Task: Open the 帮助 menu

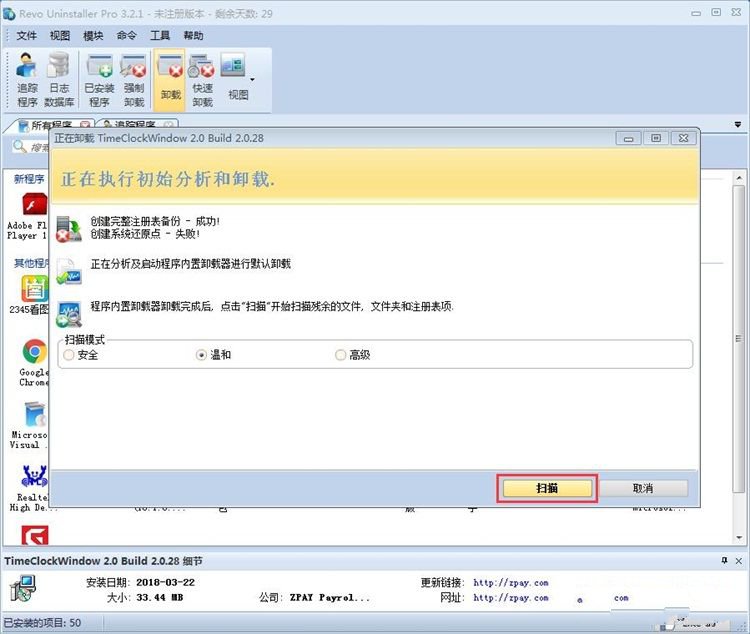Action: (x=193, y=35)
